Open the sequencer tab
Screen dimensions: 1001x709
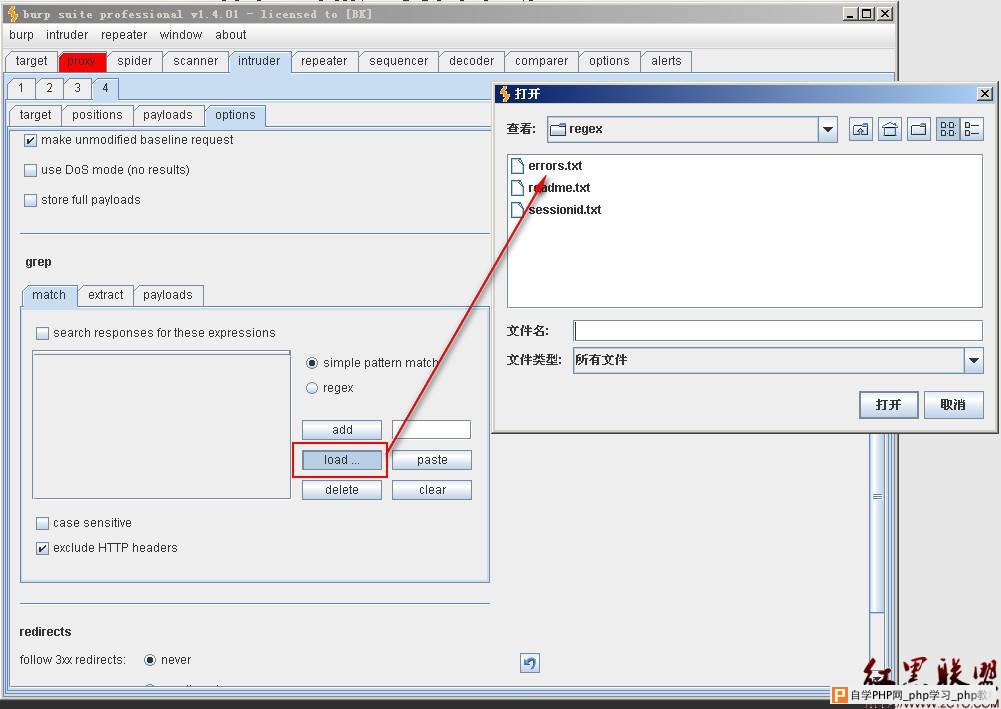tap(398, 61)
